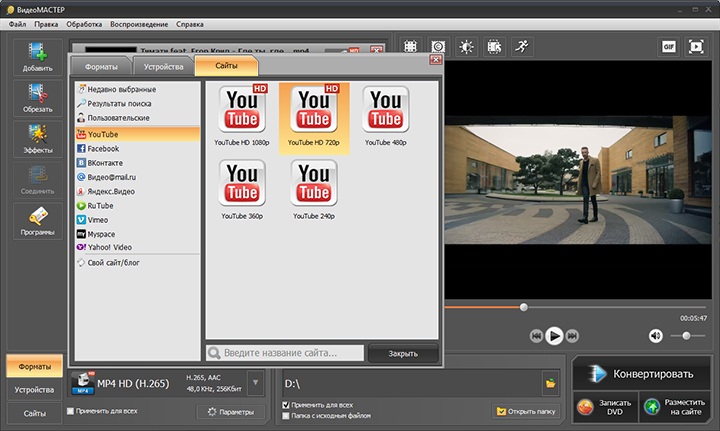Image resolution: width=720 pixels, height=431 pixels.
Task: Click the crop frame toolbar icon
Action: click(411, 46)
